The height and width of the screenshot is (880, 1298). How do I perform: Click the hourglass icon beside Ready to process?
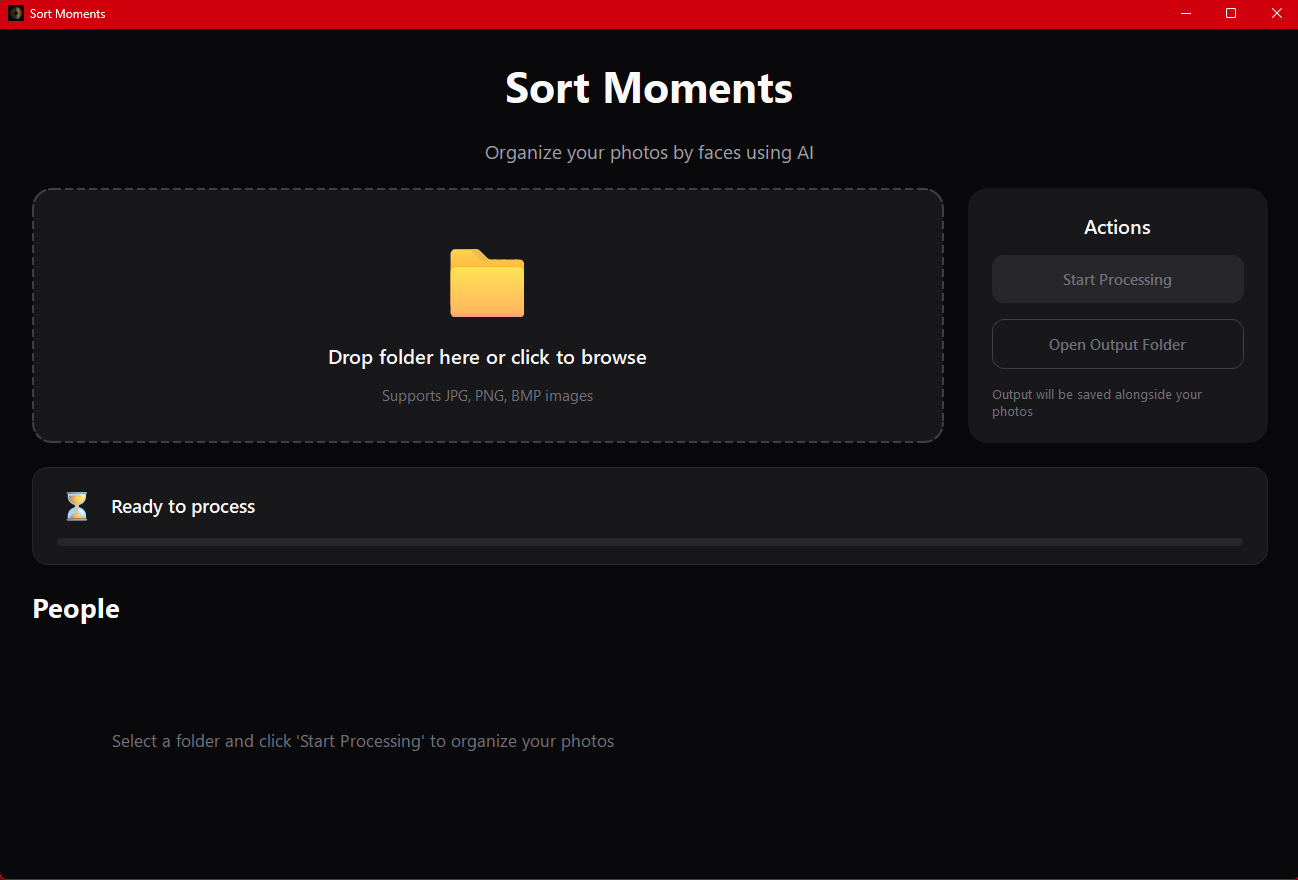[76, 506]
